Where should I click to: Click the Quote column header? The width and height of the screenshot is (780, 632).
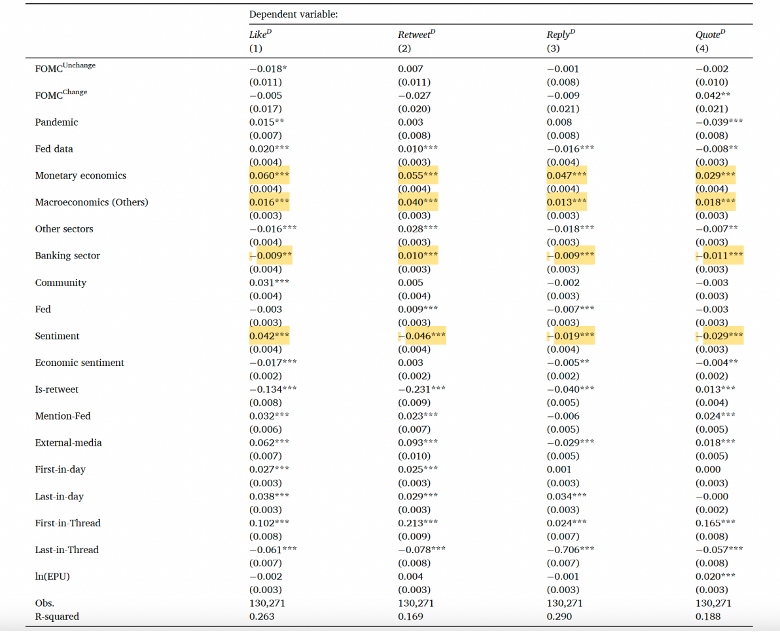tap(708, 35)
